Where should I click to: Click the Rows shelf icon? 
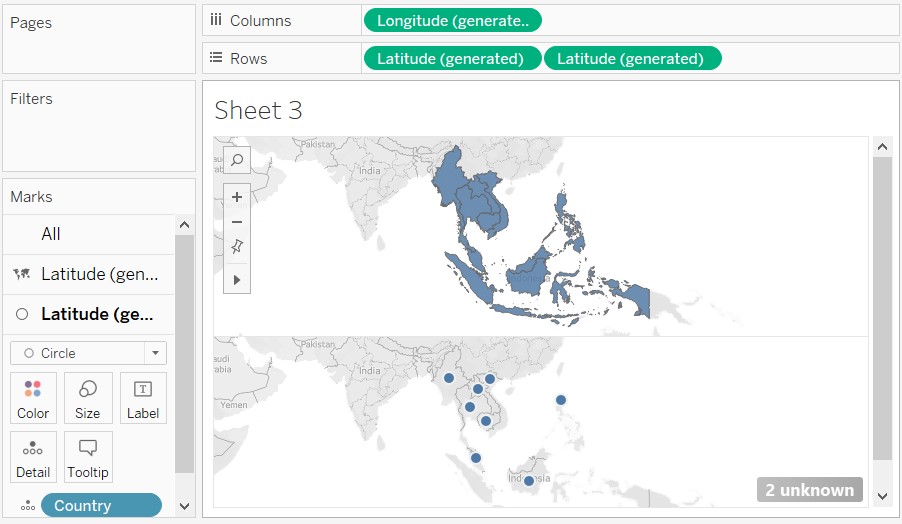pos(216,58)
